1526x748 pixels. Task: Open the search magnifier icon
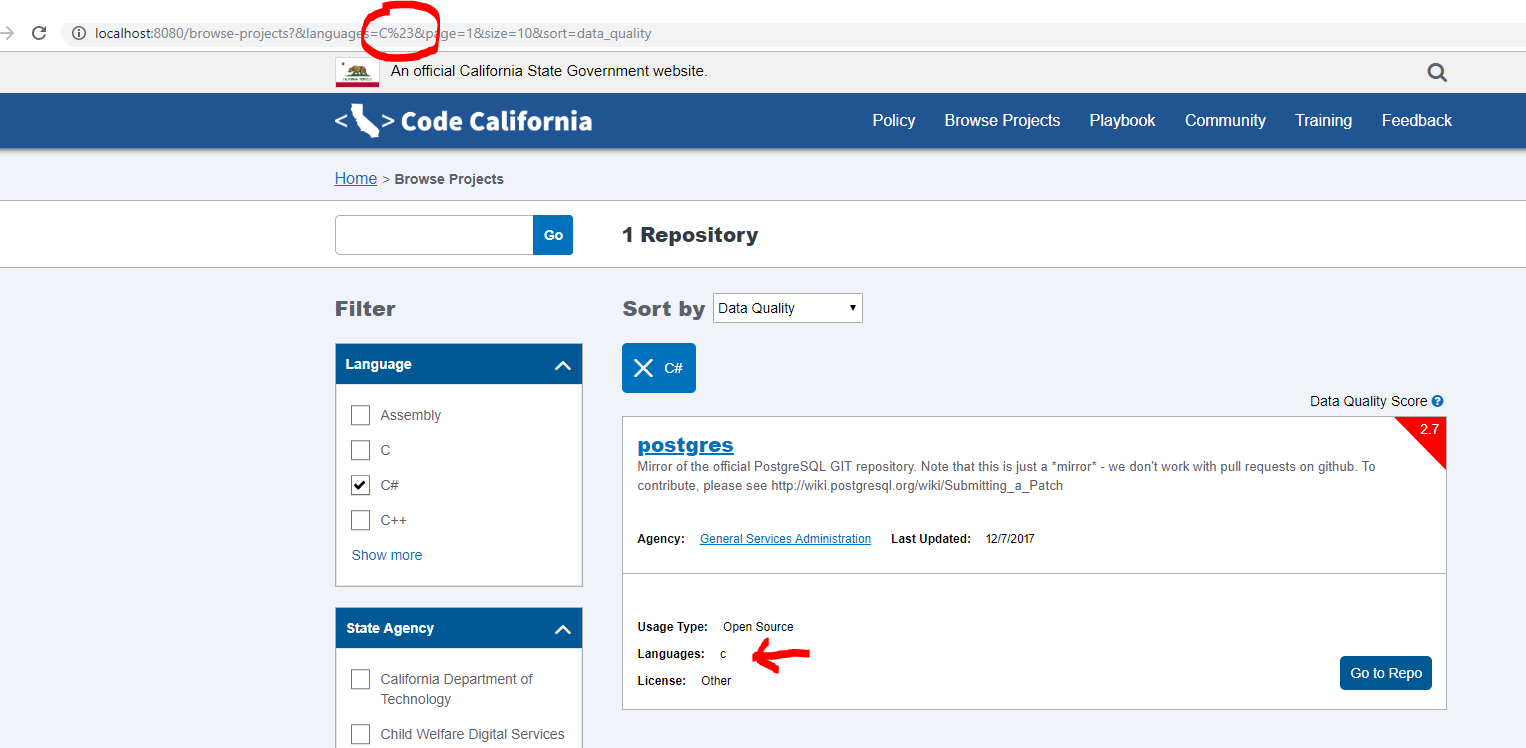(1437, 72)
